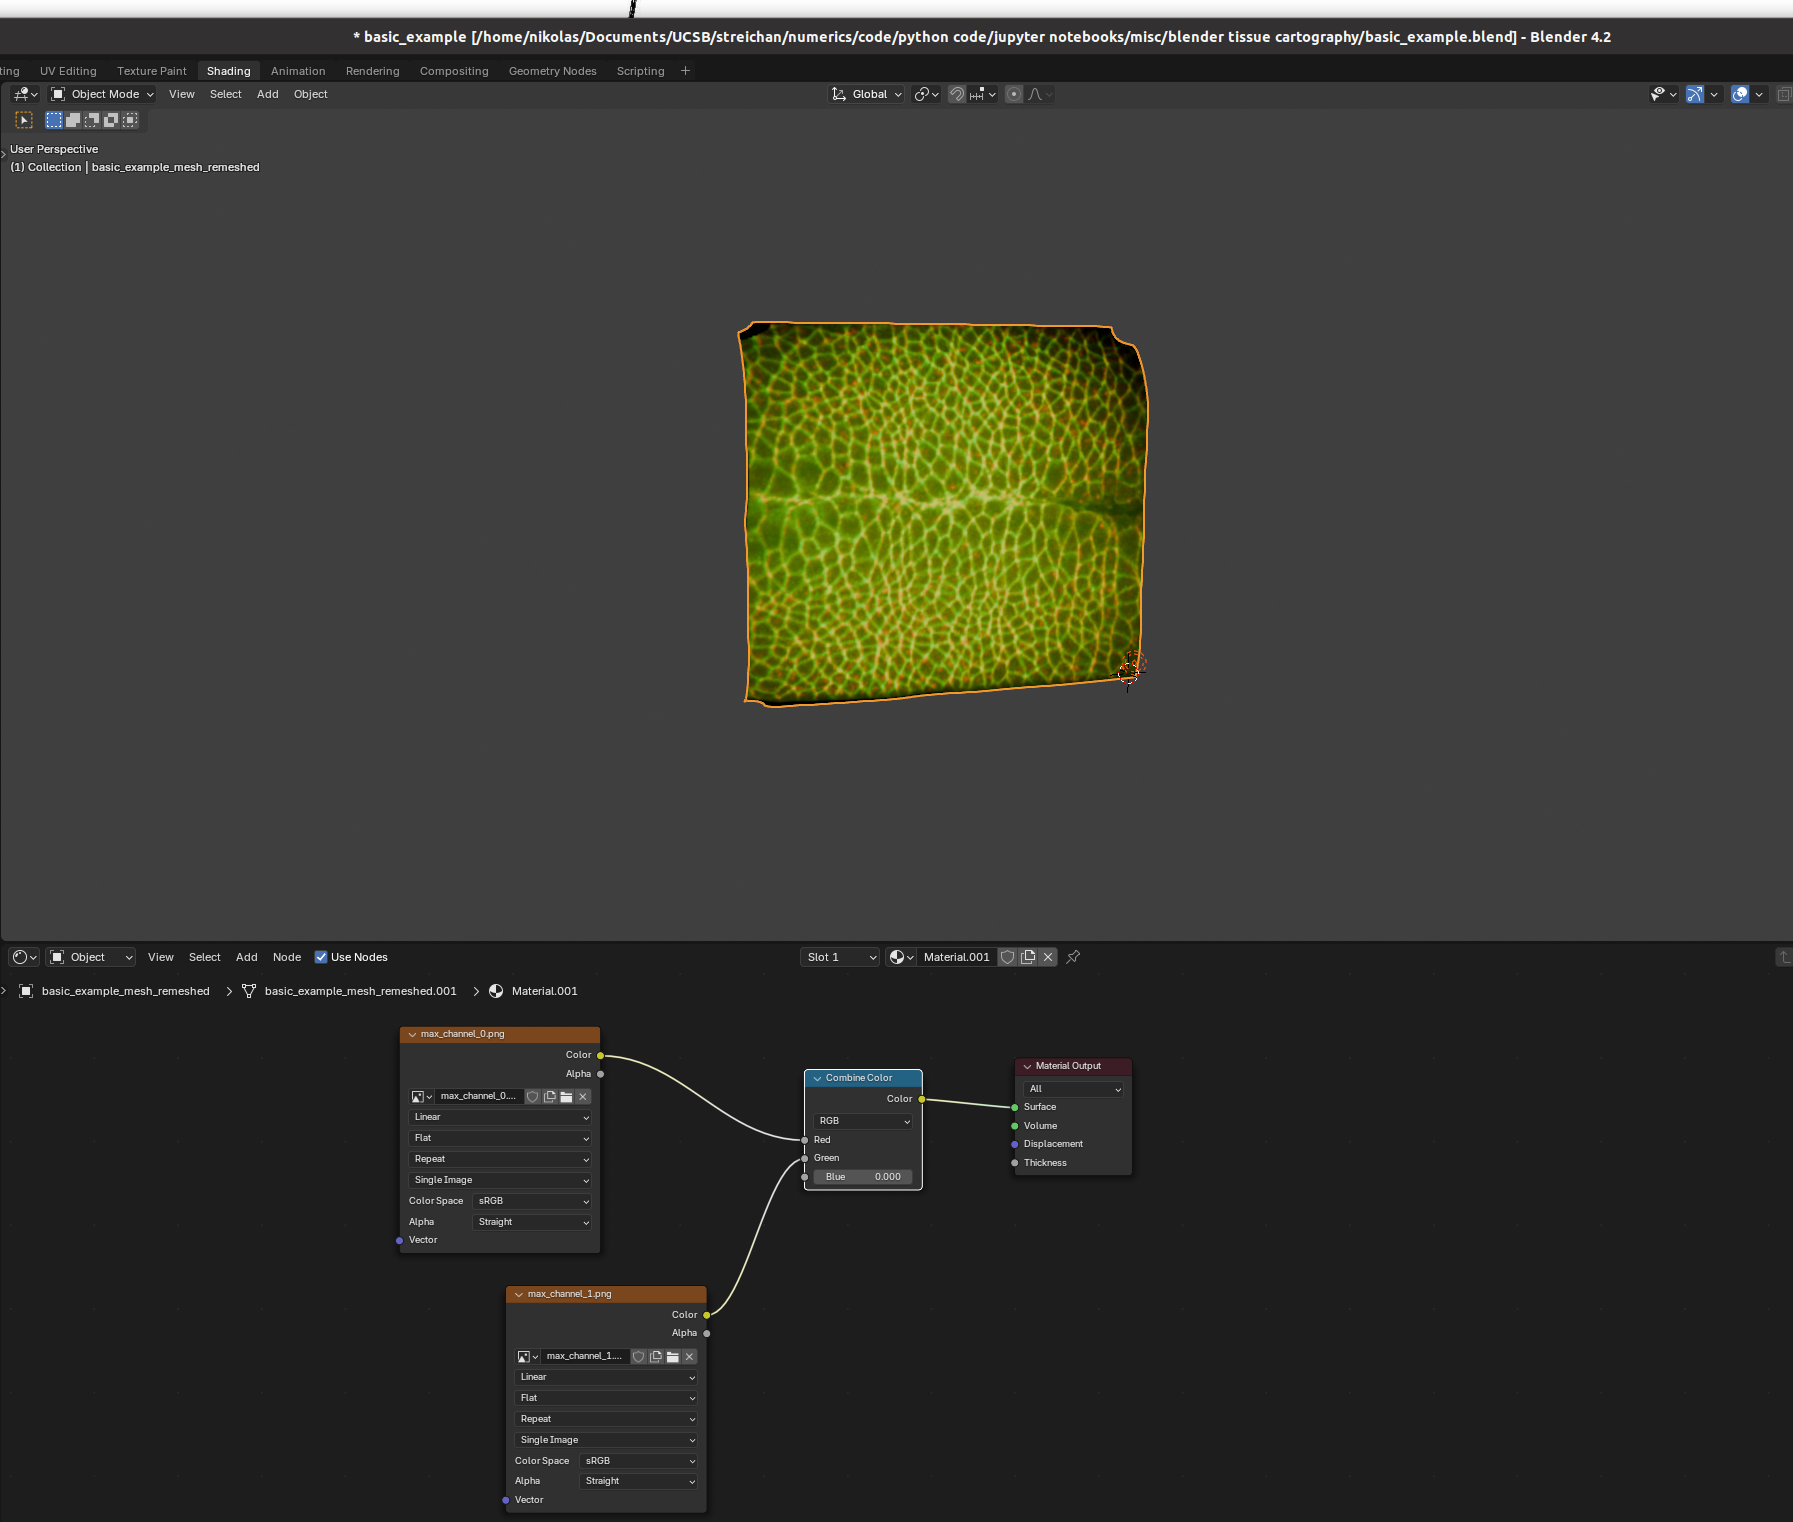Collapse the Combine Color node

tap(817, 1078)
